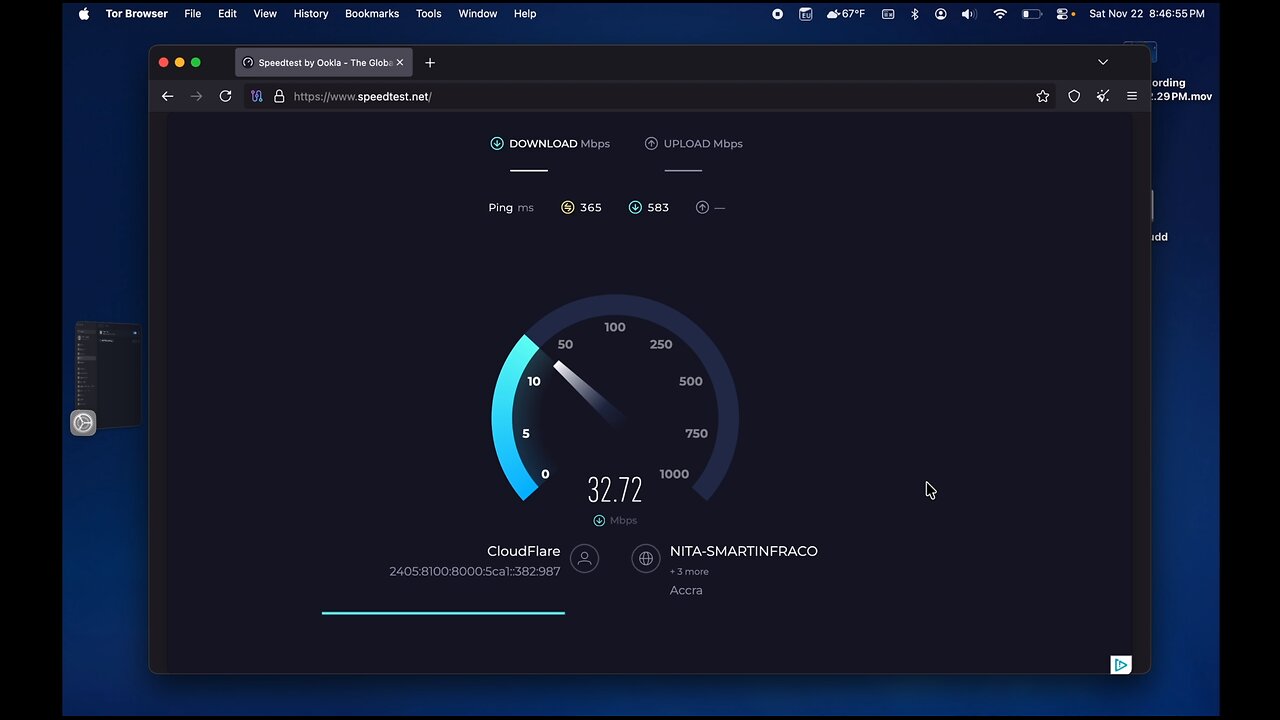This screenshot has height=720, width=1280.
Task: Open the Tor Browser app menu
Action: [137, 14]
